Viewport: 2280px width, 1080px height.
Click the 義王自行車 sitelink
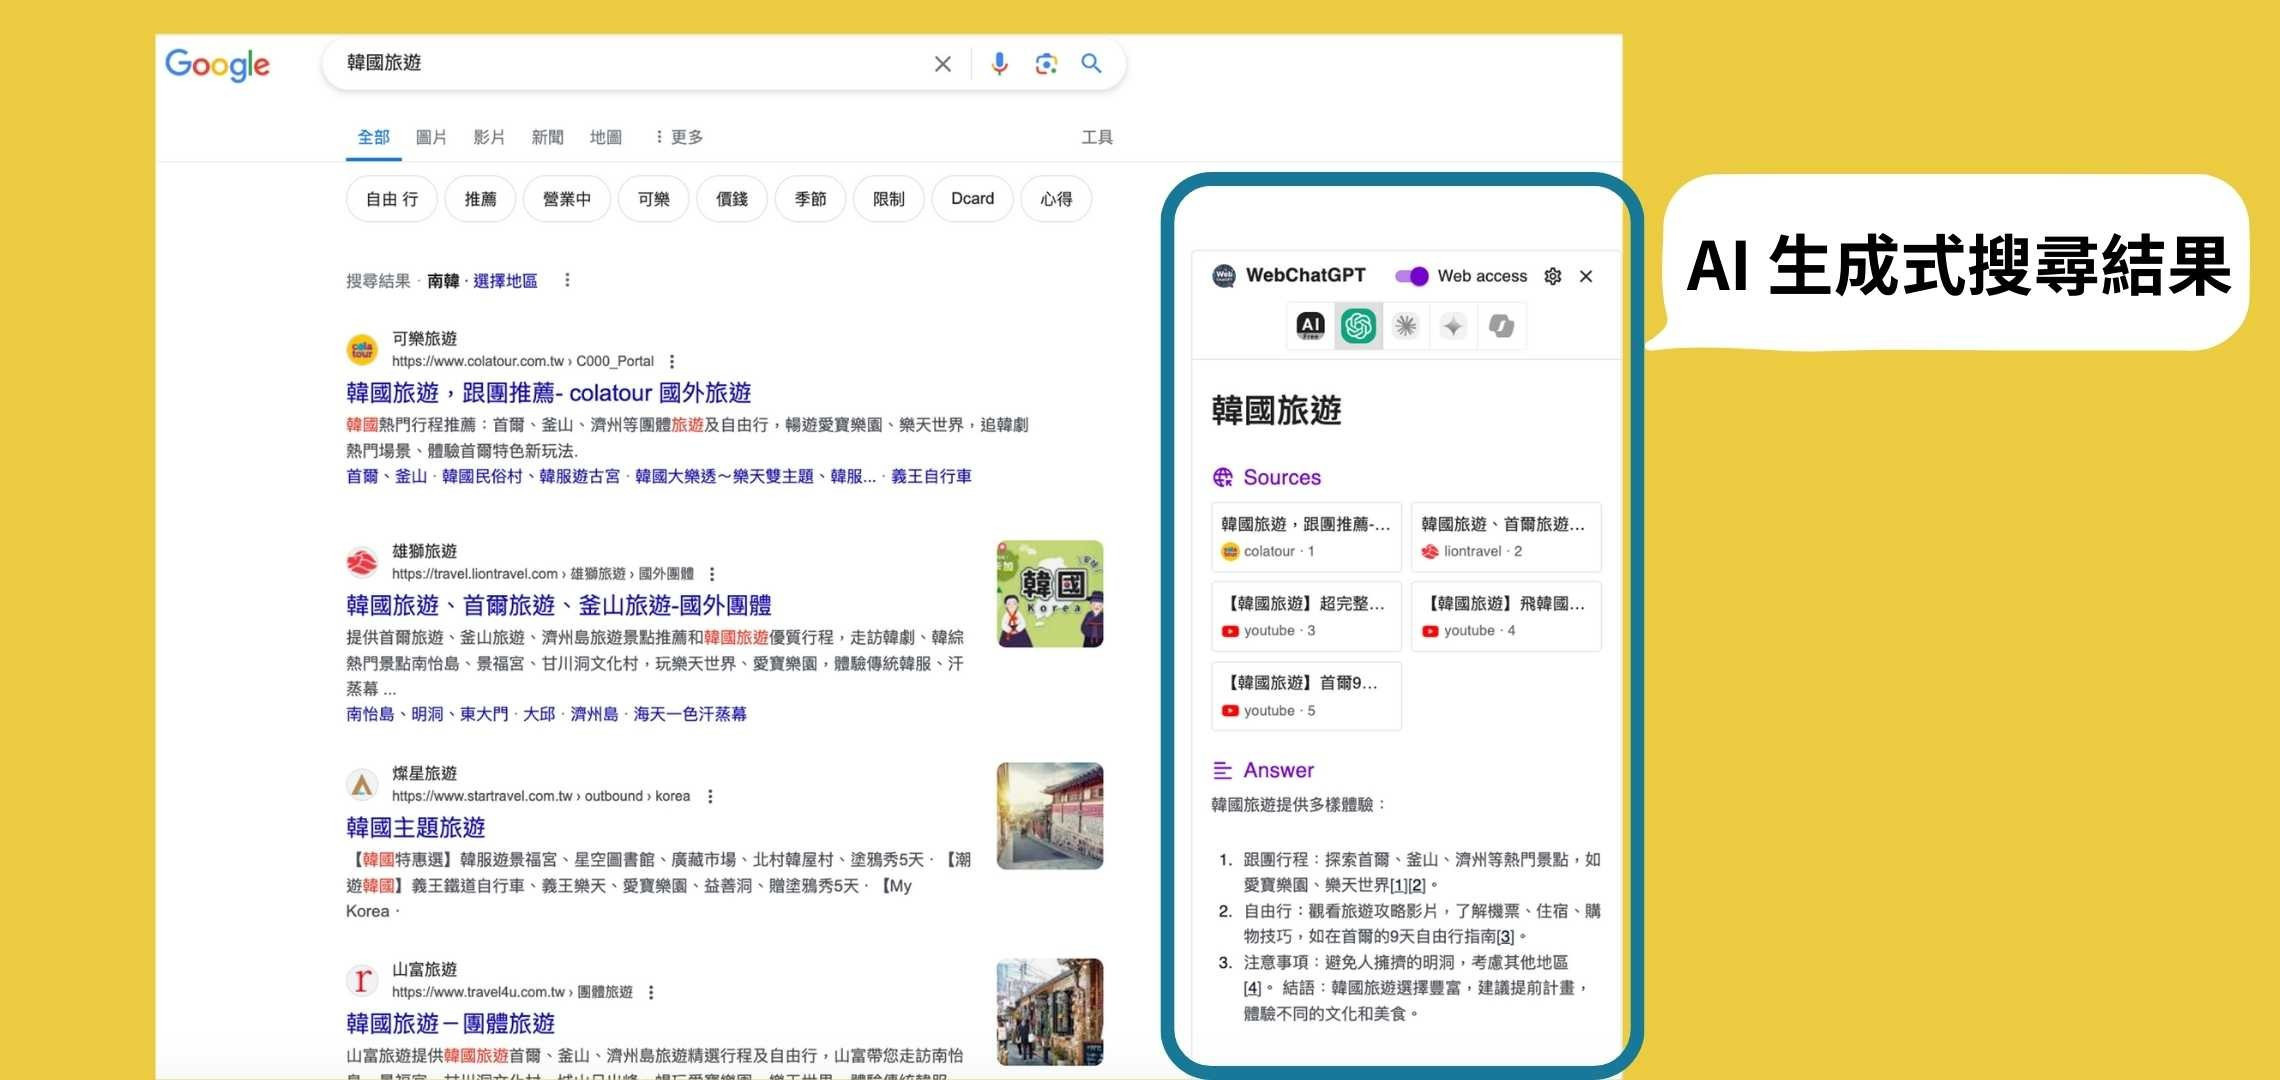[x=931, y=476]
